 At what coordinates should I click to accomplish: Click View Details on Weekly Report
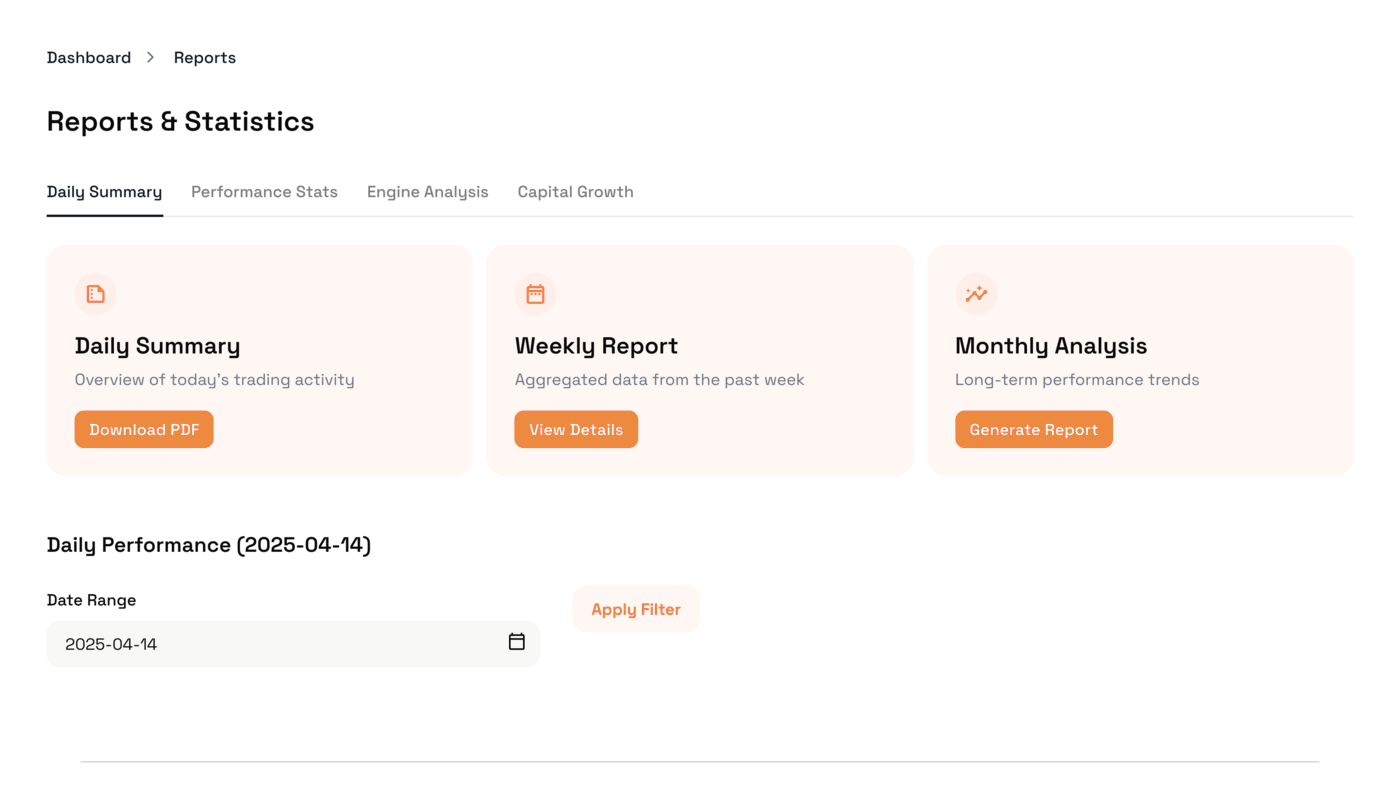tap(576, 430)
